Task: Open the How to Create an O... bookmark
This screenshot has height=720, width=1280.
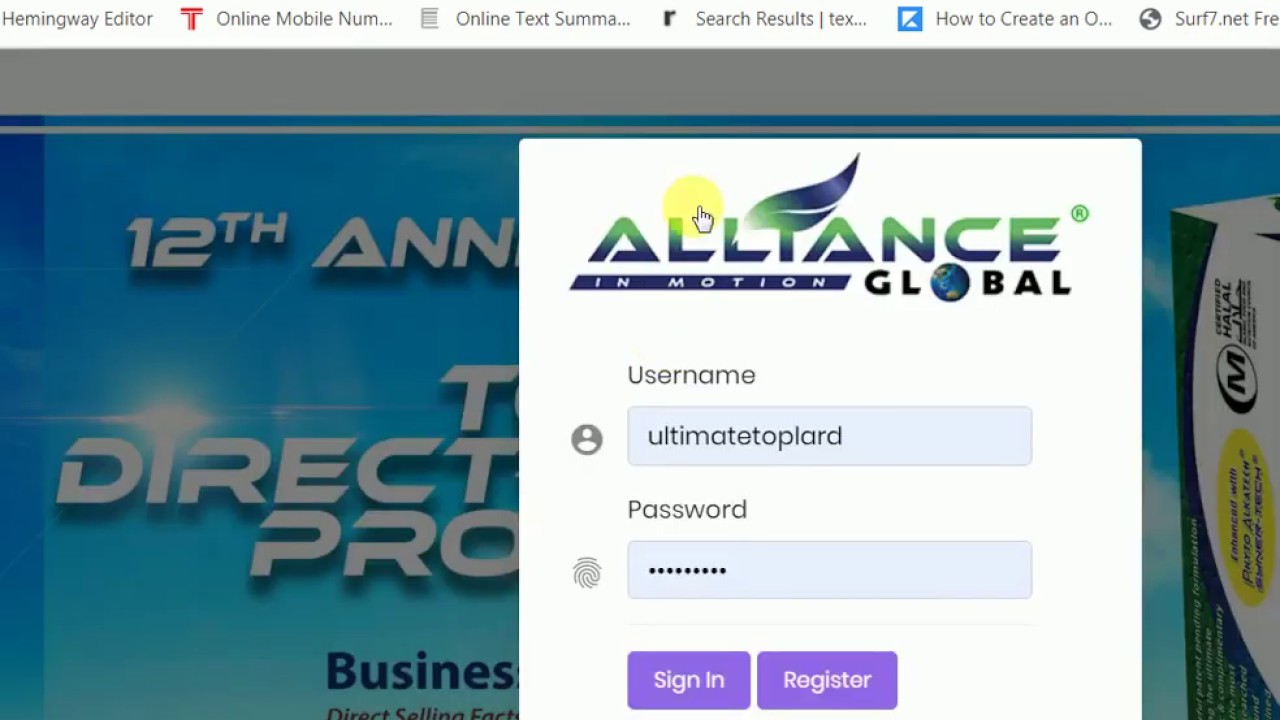Action: click(1023, 19)
